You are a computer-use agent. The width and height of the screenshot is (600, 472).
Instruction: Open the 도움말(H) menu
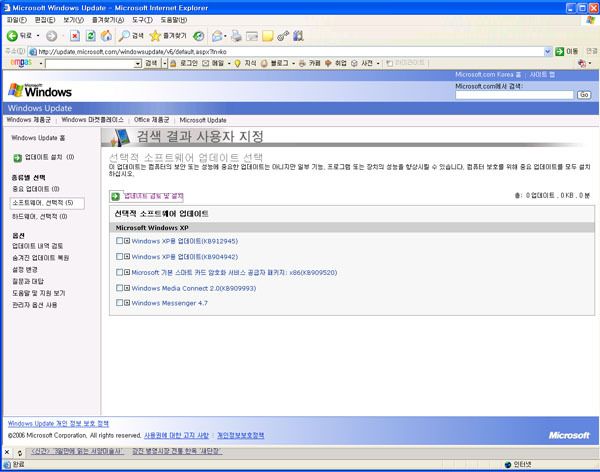pyautogui.click(x=174, y=20)
